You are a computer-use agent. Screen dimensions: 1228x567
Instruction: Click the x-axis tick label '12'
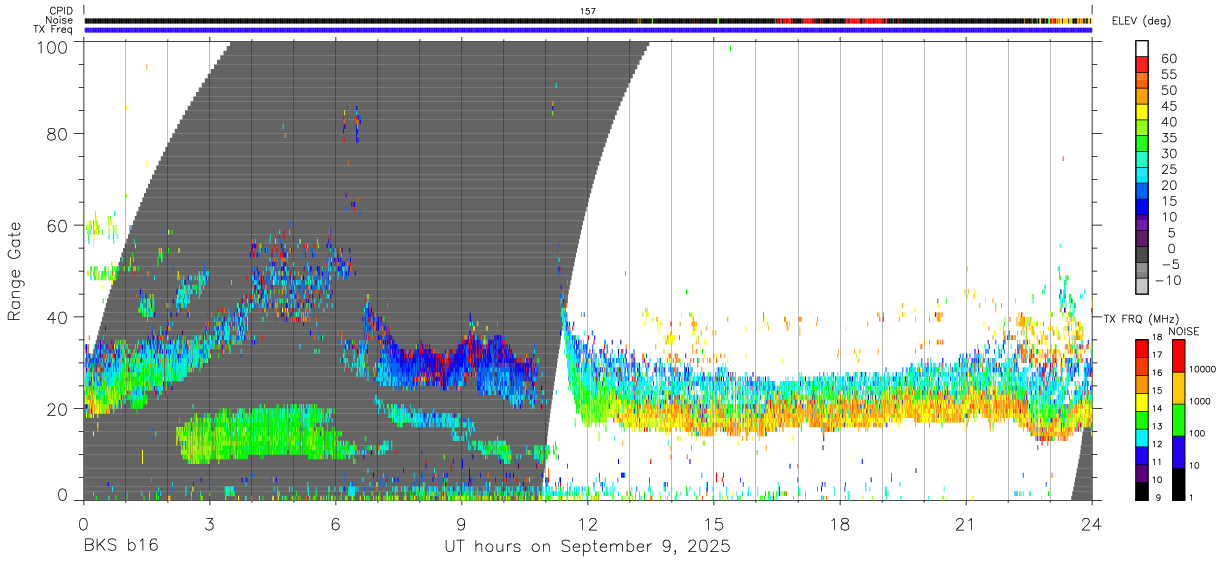coord(587,525)
